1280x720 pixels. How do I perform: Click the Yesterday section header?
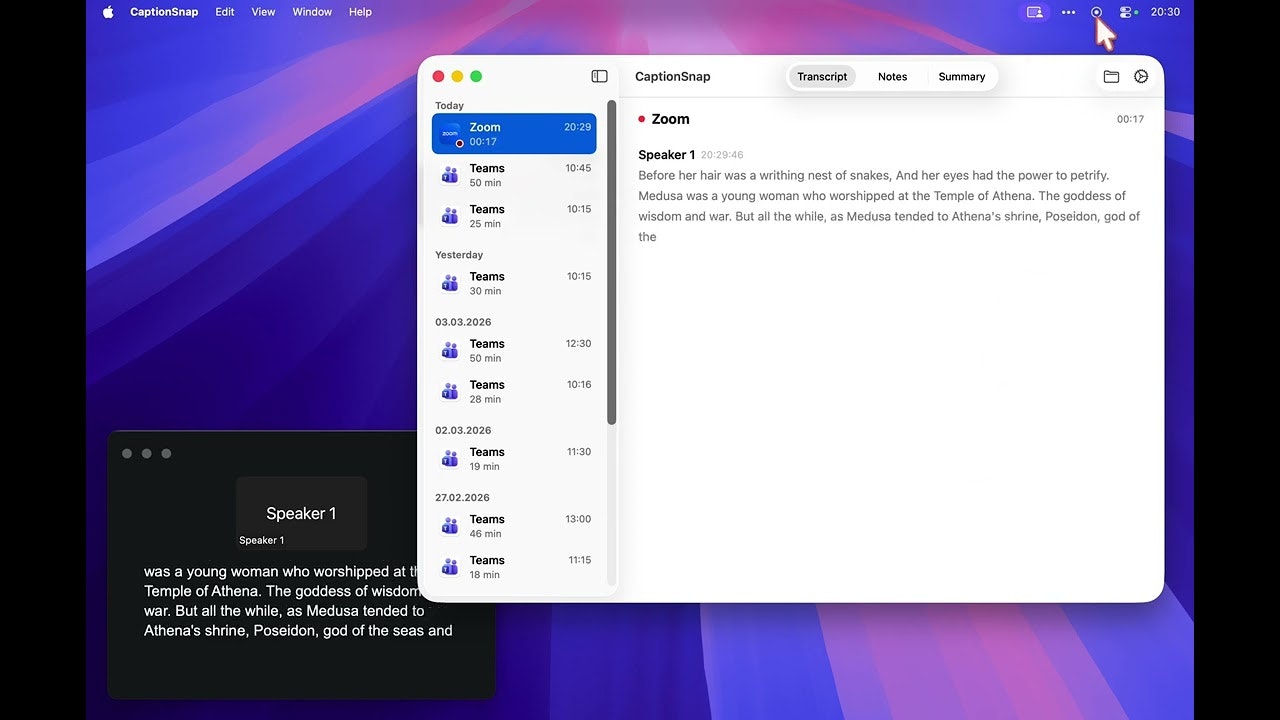point(459,255)
